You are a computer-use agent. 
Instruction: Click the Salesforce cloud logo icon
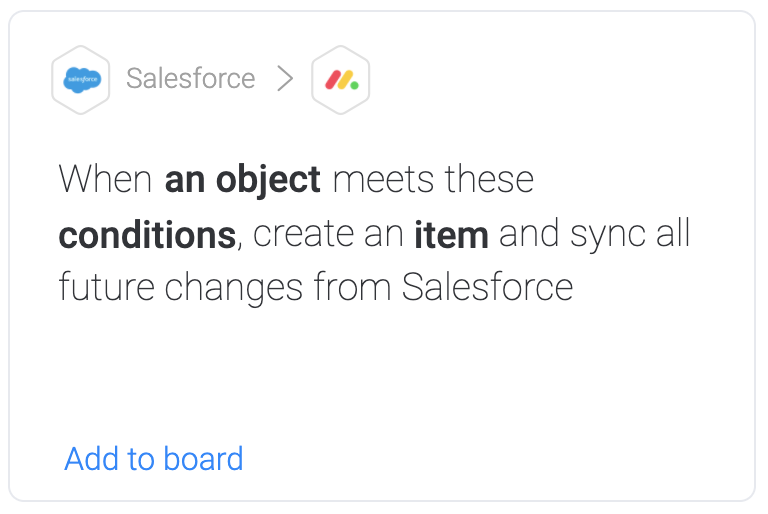[81, 80]
